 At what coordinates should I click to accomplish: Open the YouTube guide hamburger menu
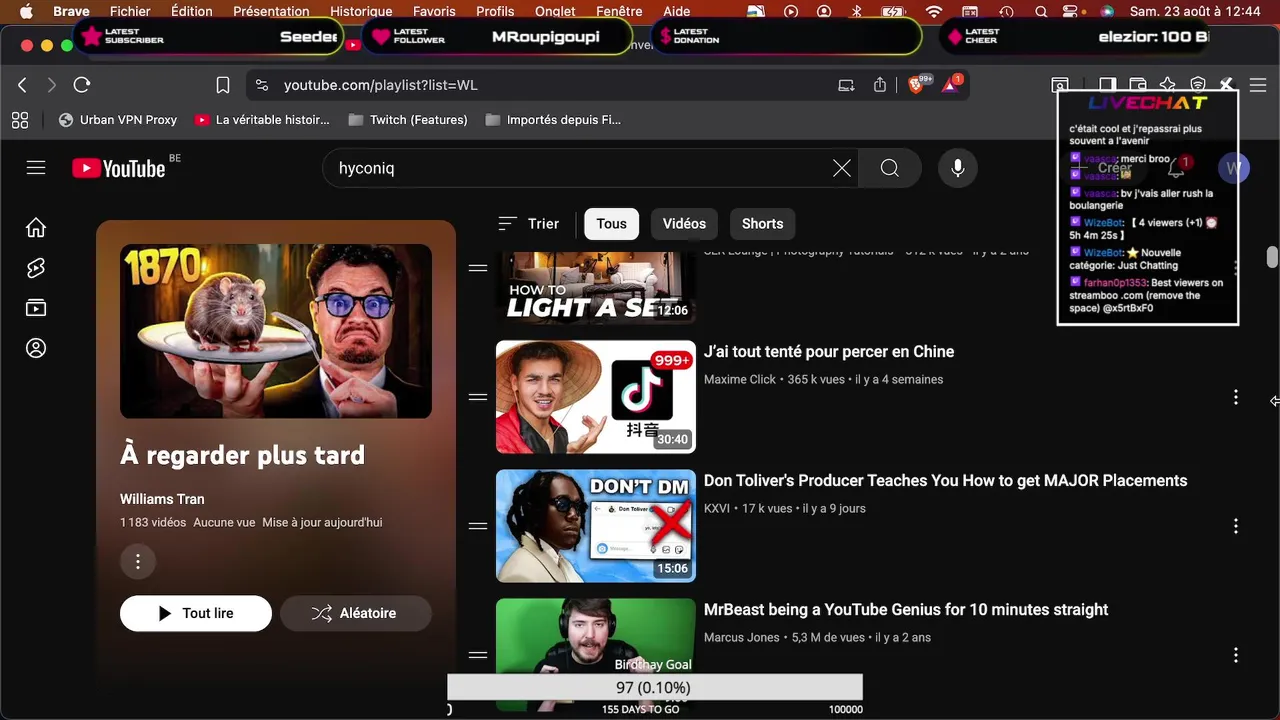(36, 168)
